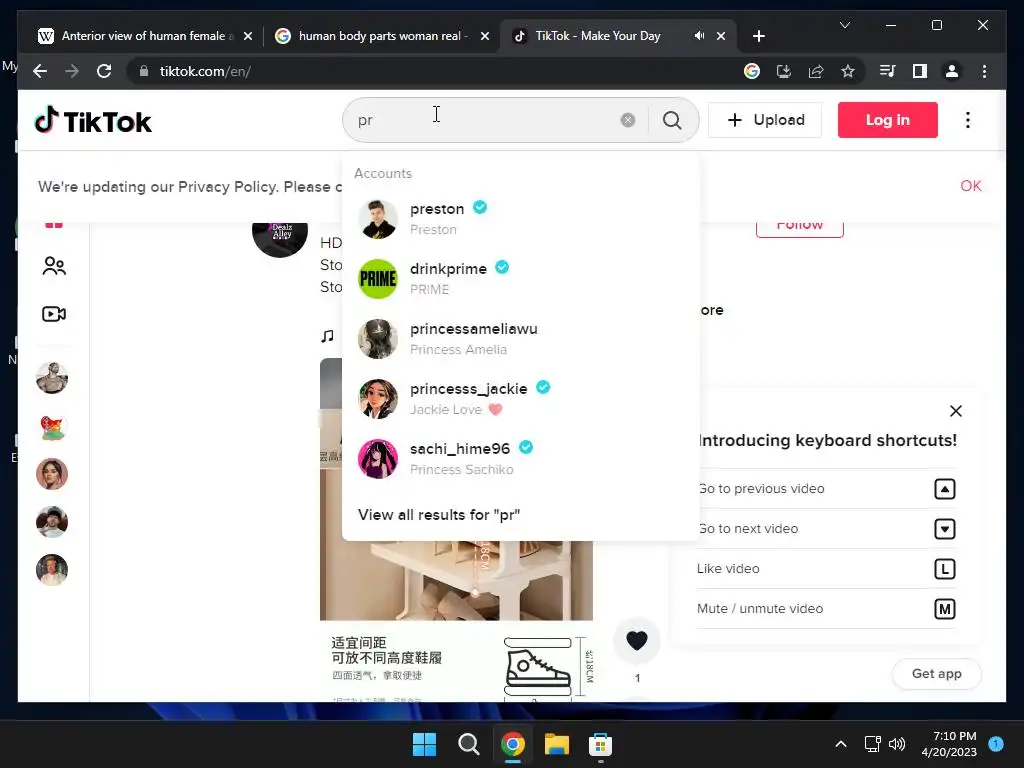Mute the TikTok tab audio icon
1024x768 pixels.
pyautogui.click(x=699, y=36)
